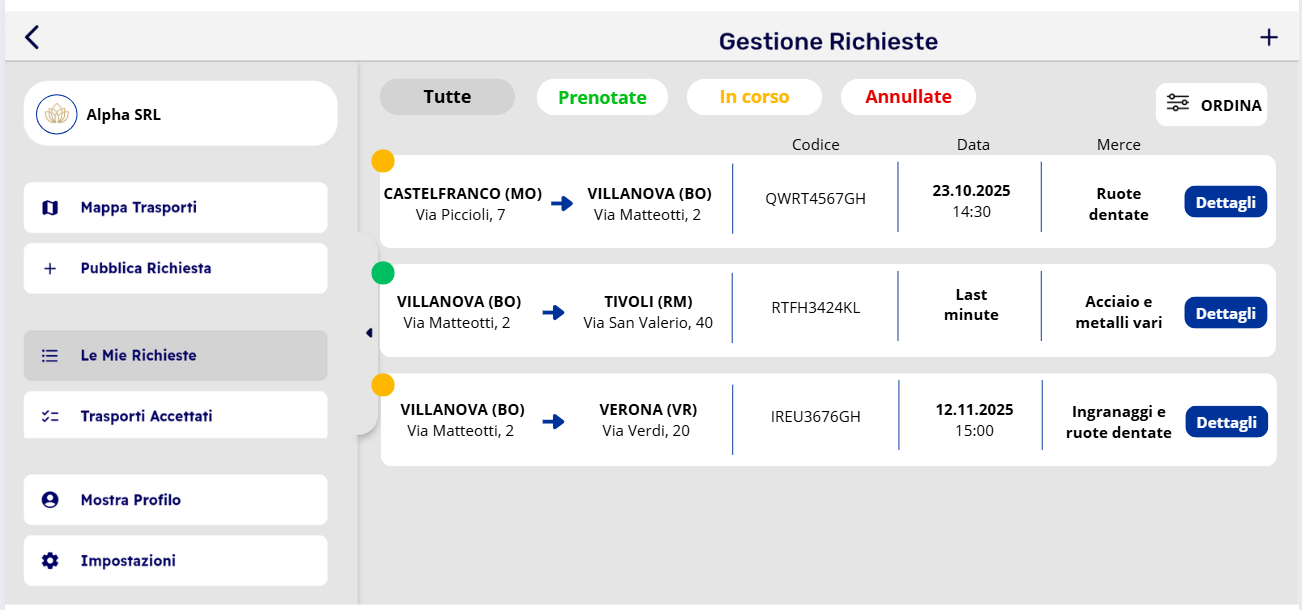1302x610 pixels.
Task: Click the Alpha SRL company logo
Action: pos(57,115)
